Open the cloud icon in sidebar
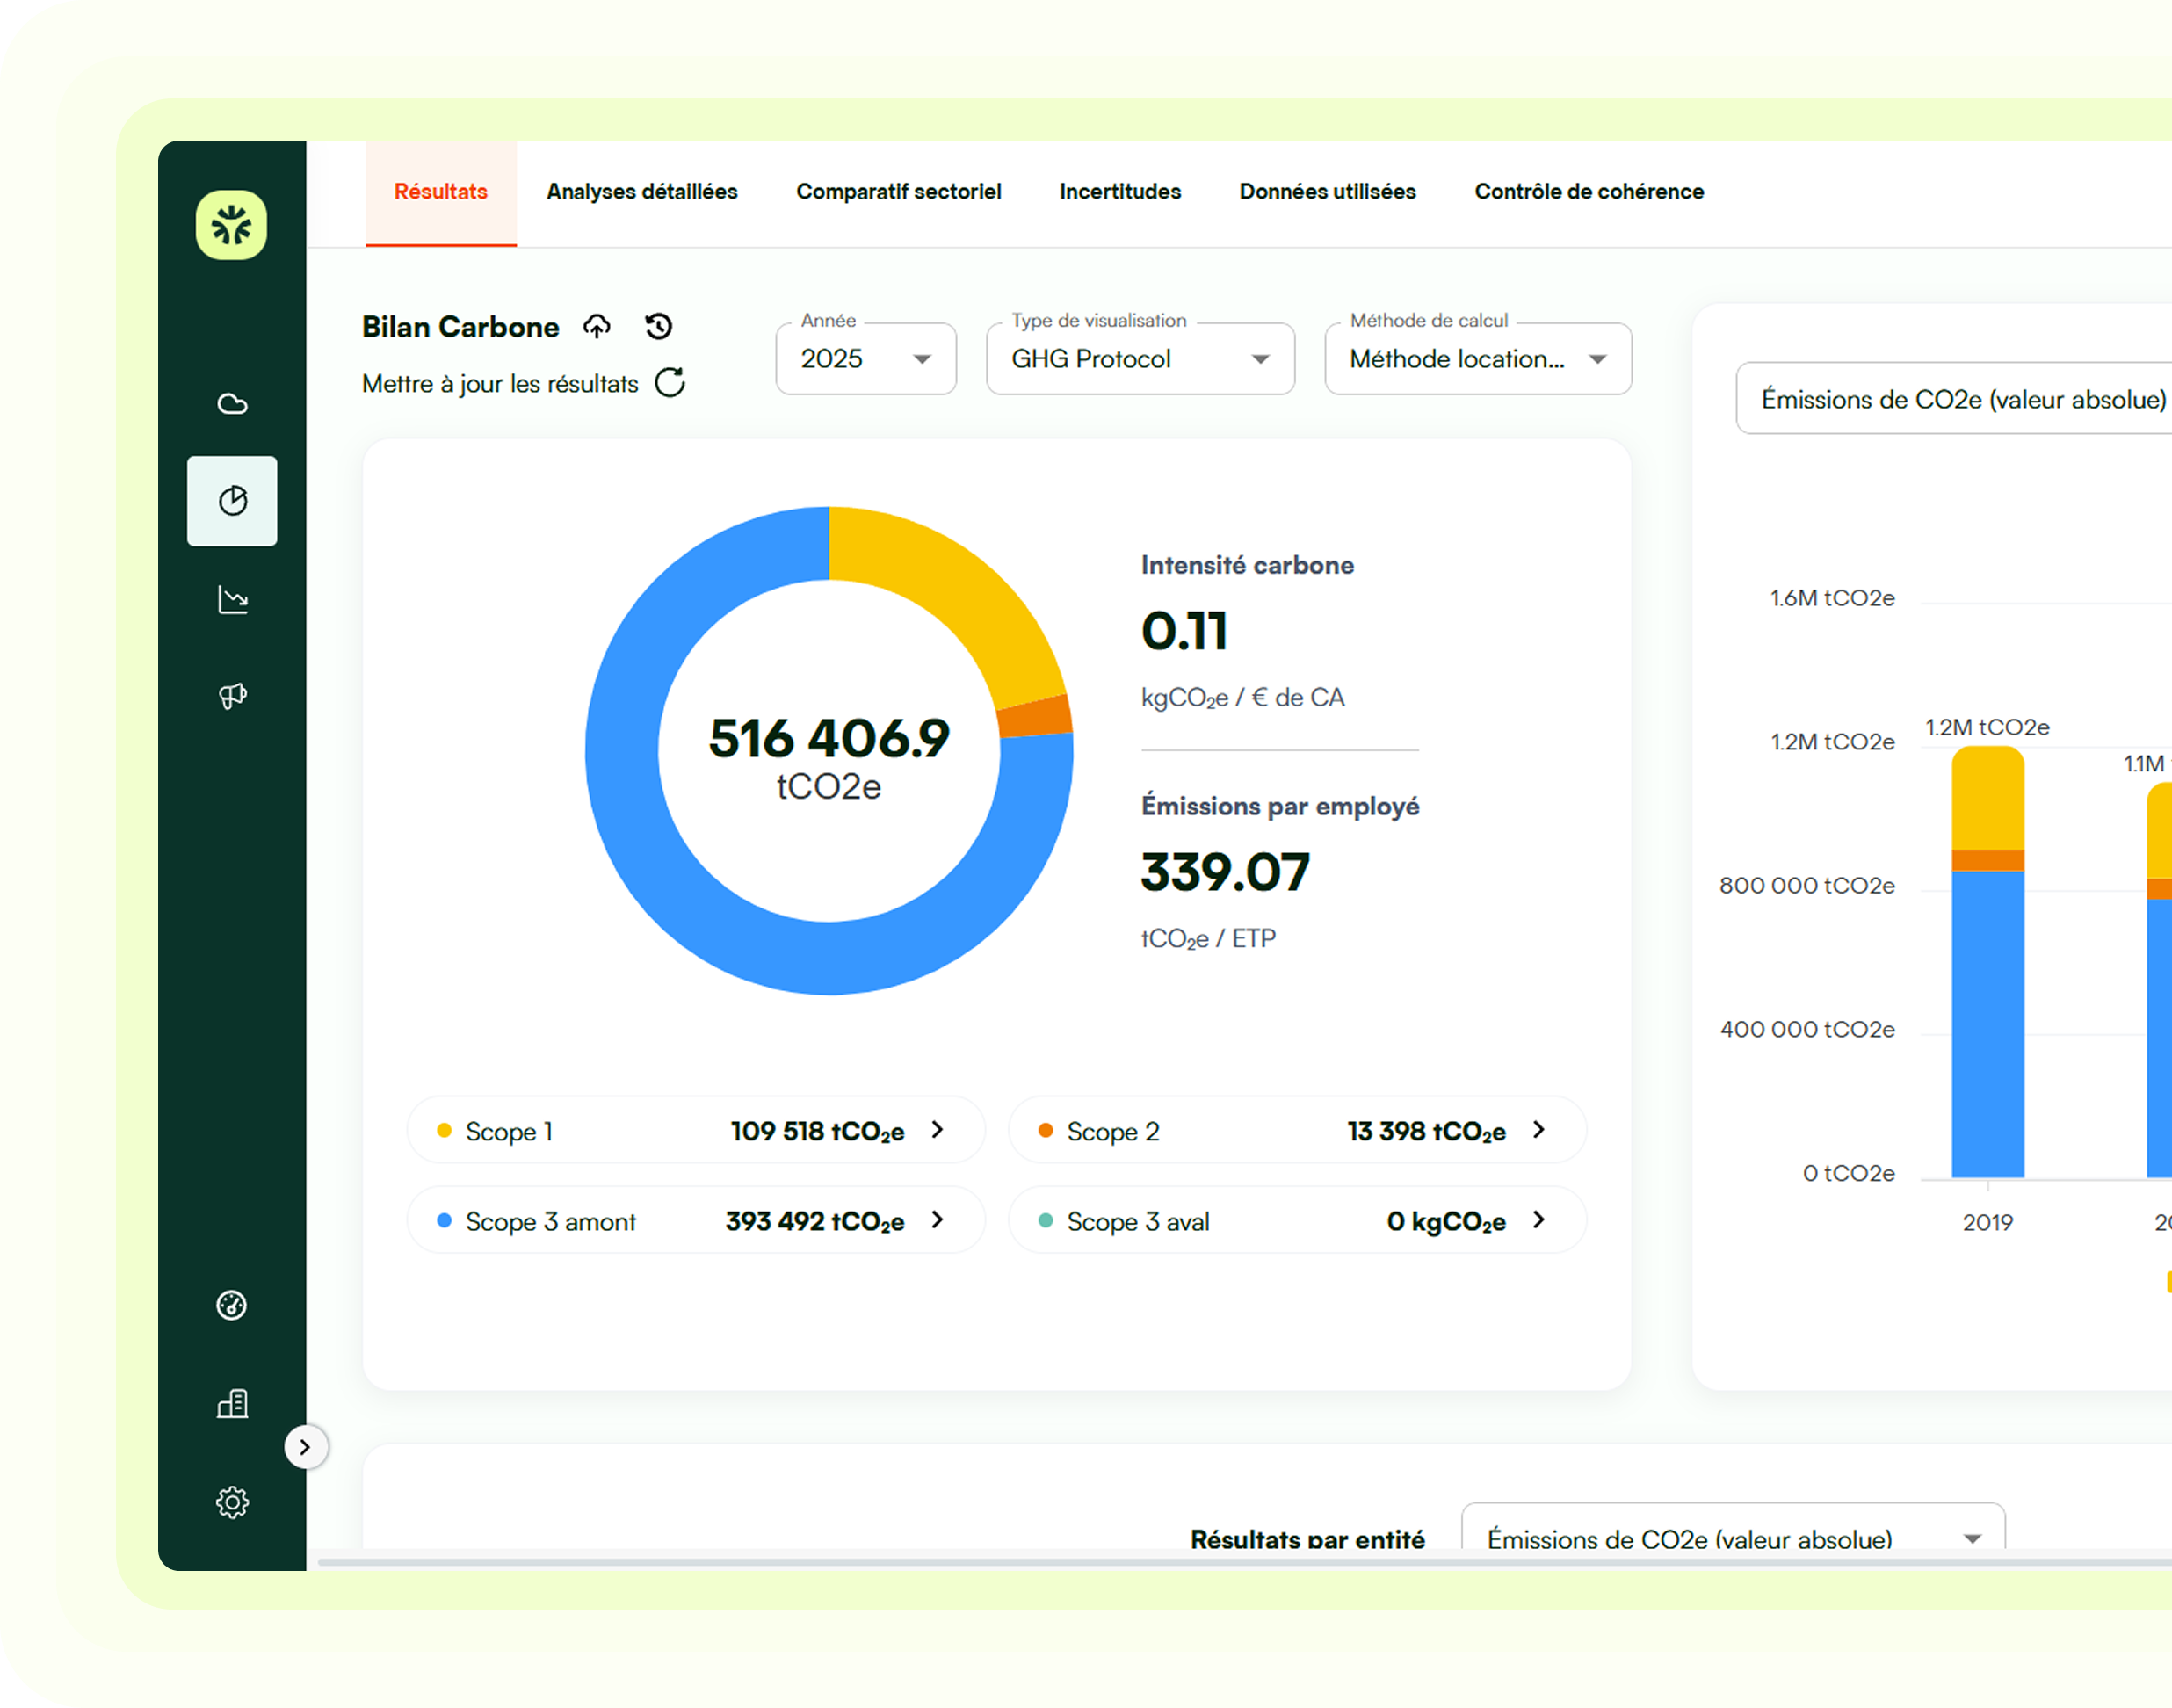2172x1708 pixels. [232, 404]
